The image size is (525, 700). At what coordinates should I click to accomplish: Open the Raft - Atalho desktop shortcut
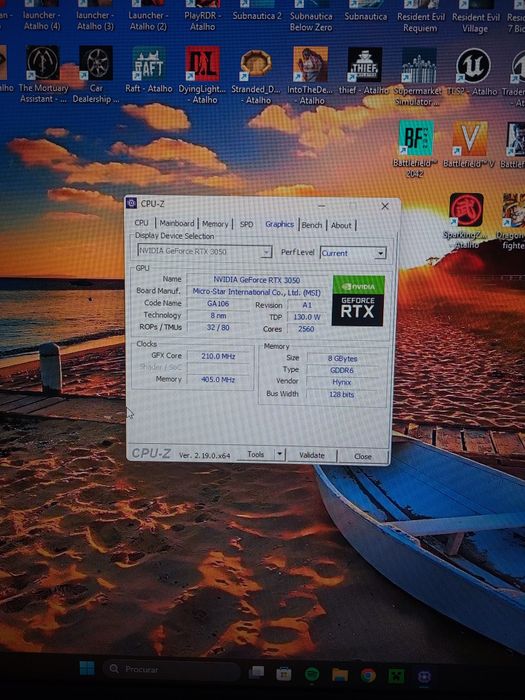[x=149, y=71]
